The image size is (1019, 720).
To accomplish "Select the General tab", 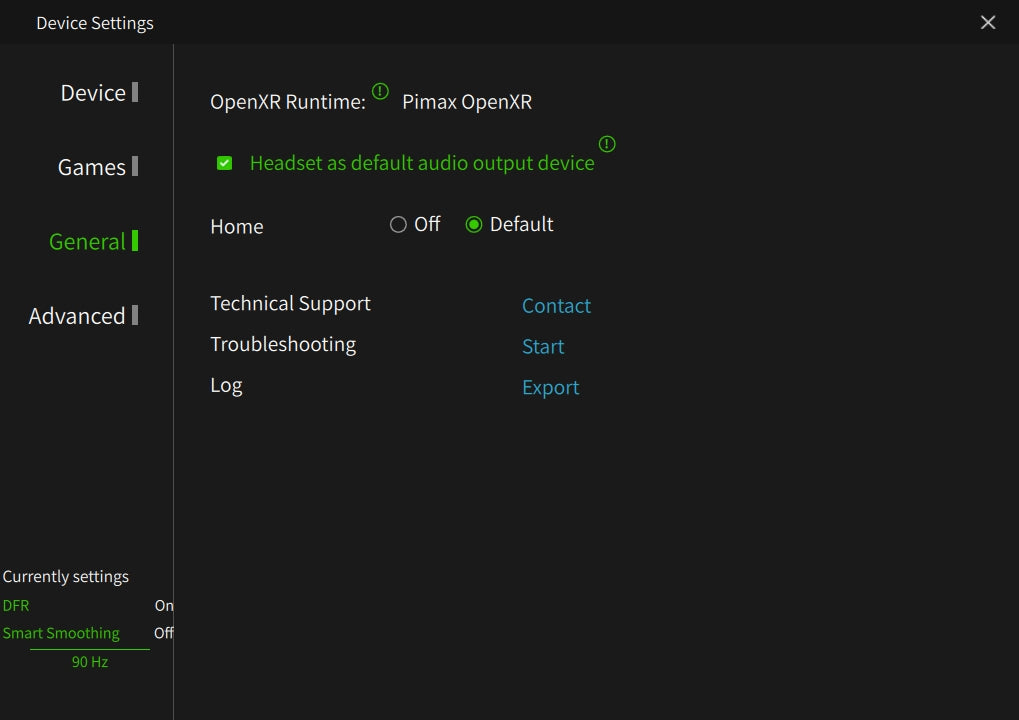I will coord(88,241).
